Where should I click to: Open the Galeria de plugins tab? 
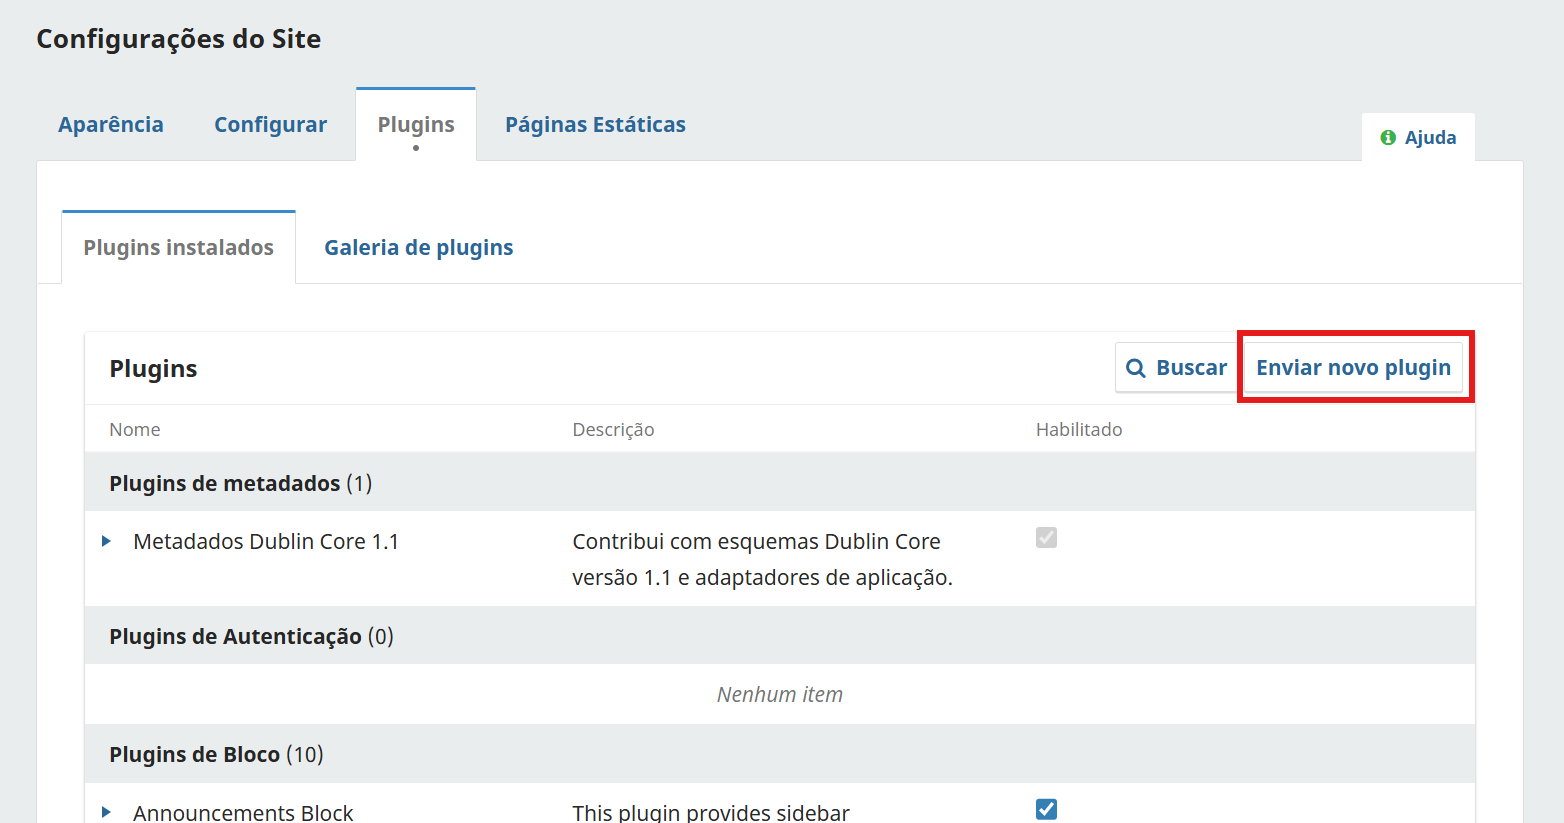click(418, 248)
